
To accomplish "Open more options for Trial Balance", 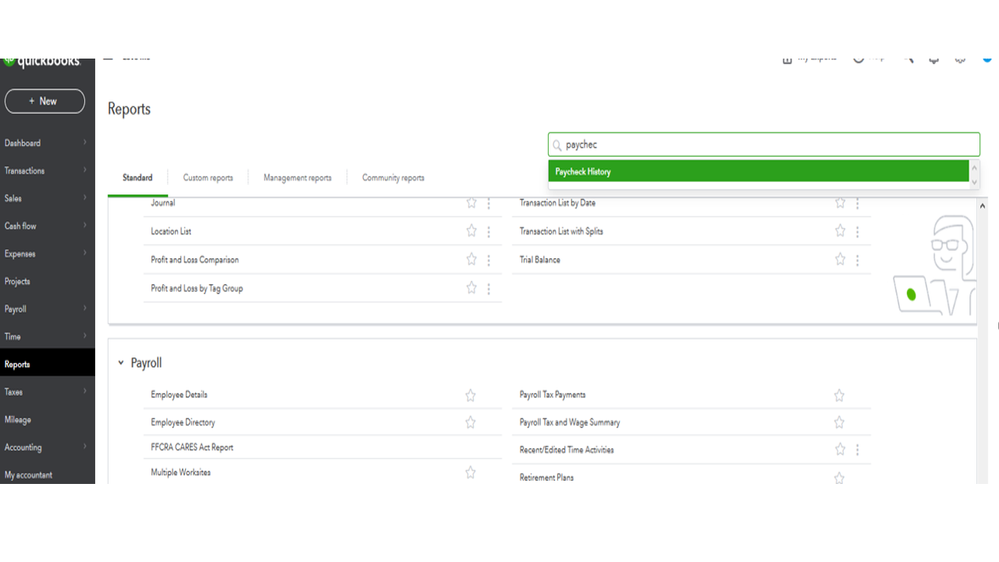I will [x=858, y=260].
